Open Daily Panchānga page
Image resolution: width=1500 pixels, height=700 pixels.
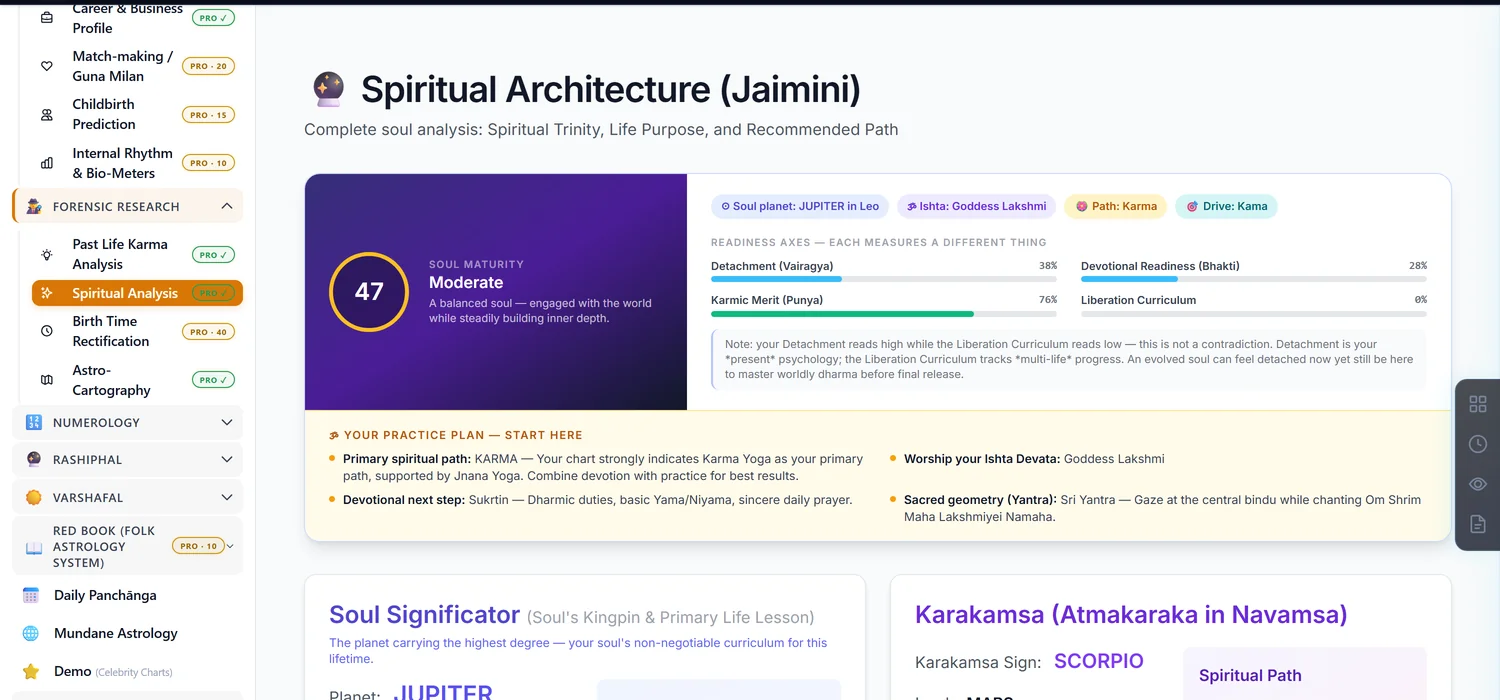coord(105,595)
